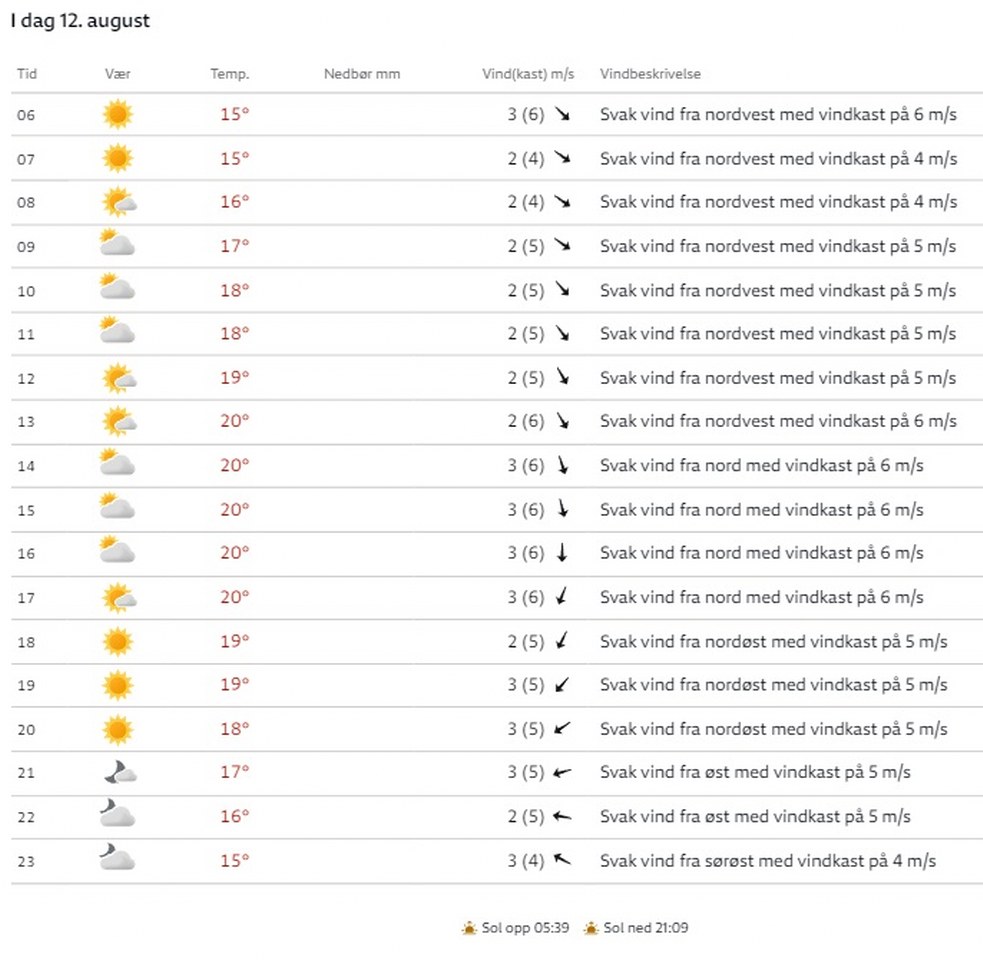Click the Vindbeskrivelse column header
The height and width of the screenshot is (960, 983).
tap(650, 74)
